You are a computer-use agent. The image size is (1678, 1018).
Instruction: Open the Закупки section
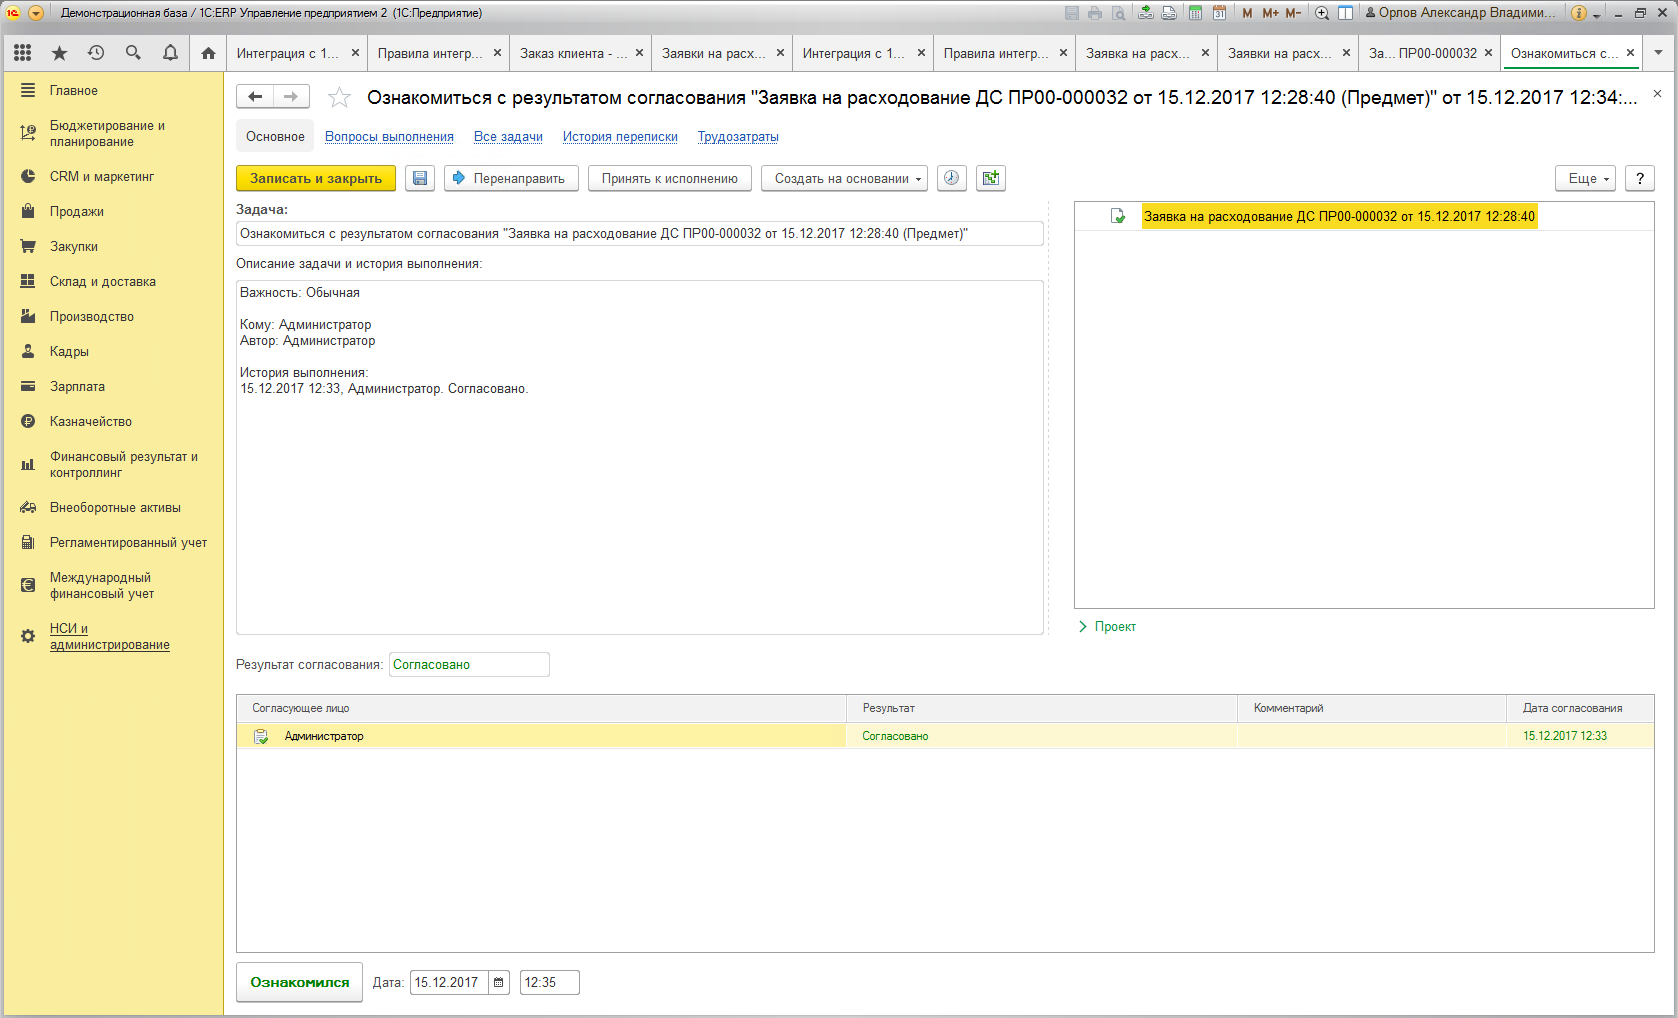pos(74,246)
